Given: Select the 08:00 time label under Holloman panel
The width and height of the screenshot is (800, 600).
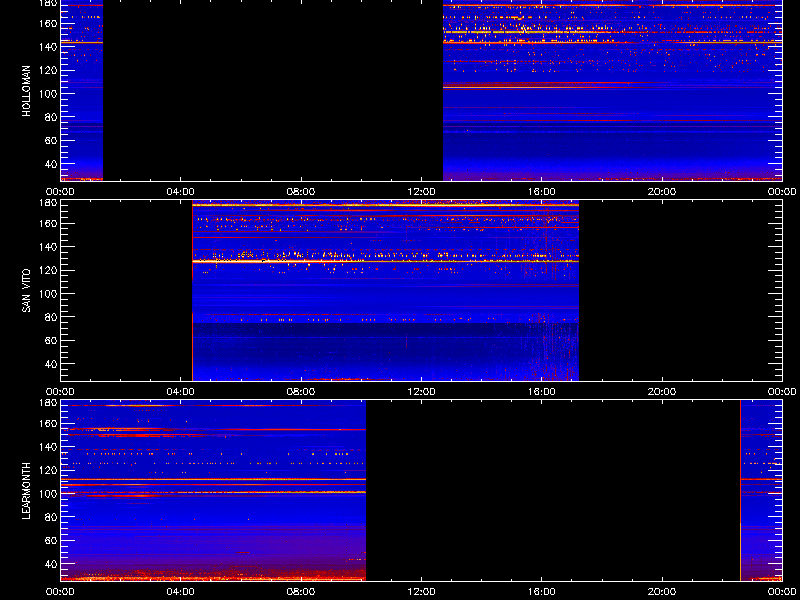Looking at the screenshot, I should click(301, 192).
